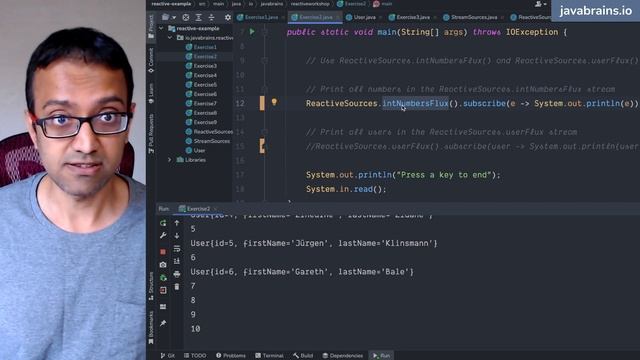Expand the Libraries node

pos(170,160)
